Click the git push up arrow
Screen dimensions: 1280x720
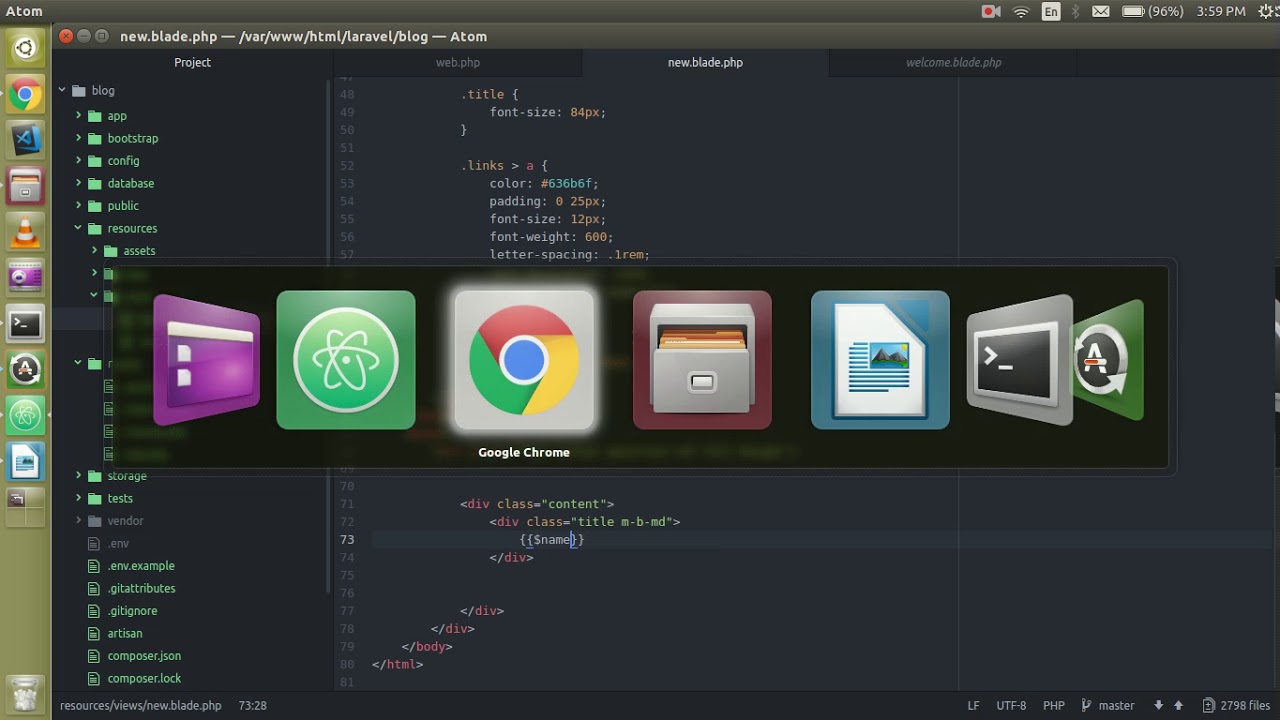pos(1178,705)
